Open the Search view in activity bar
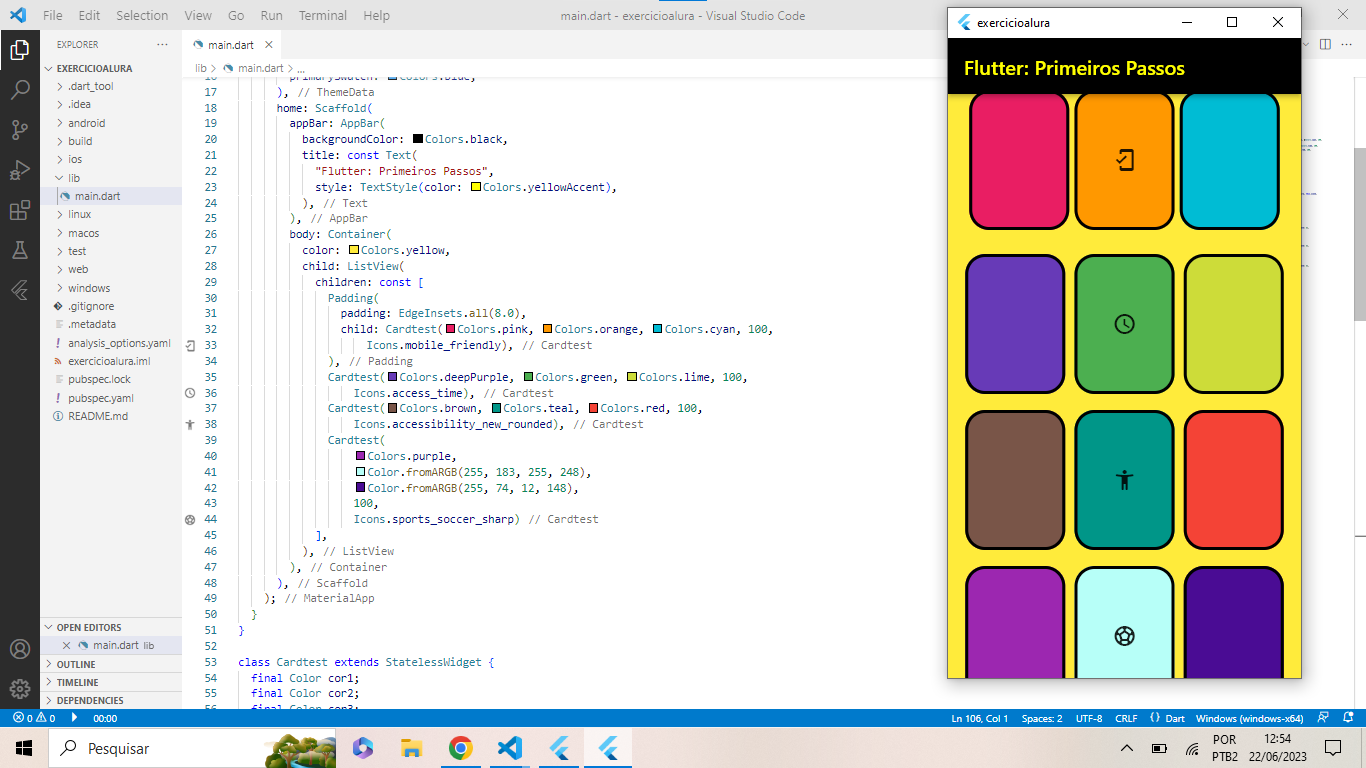 click(x=20, y=90)
